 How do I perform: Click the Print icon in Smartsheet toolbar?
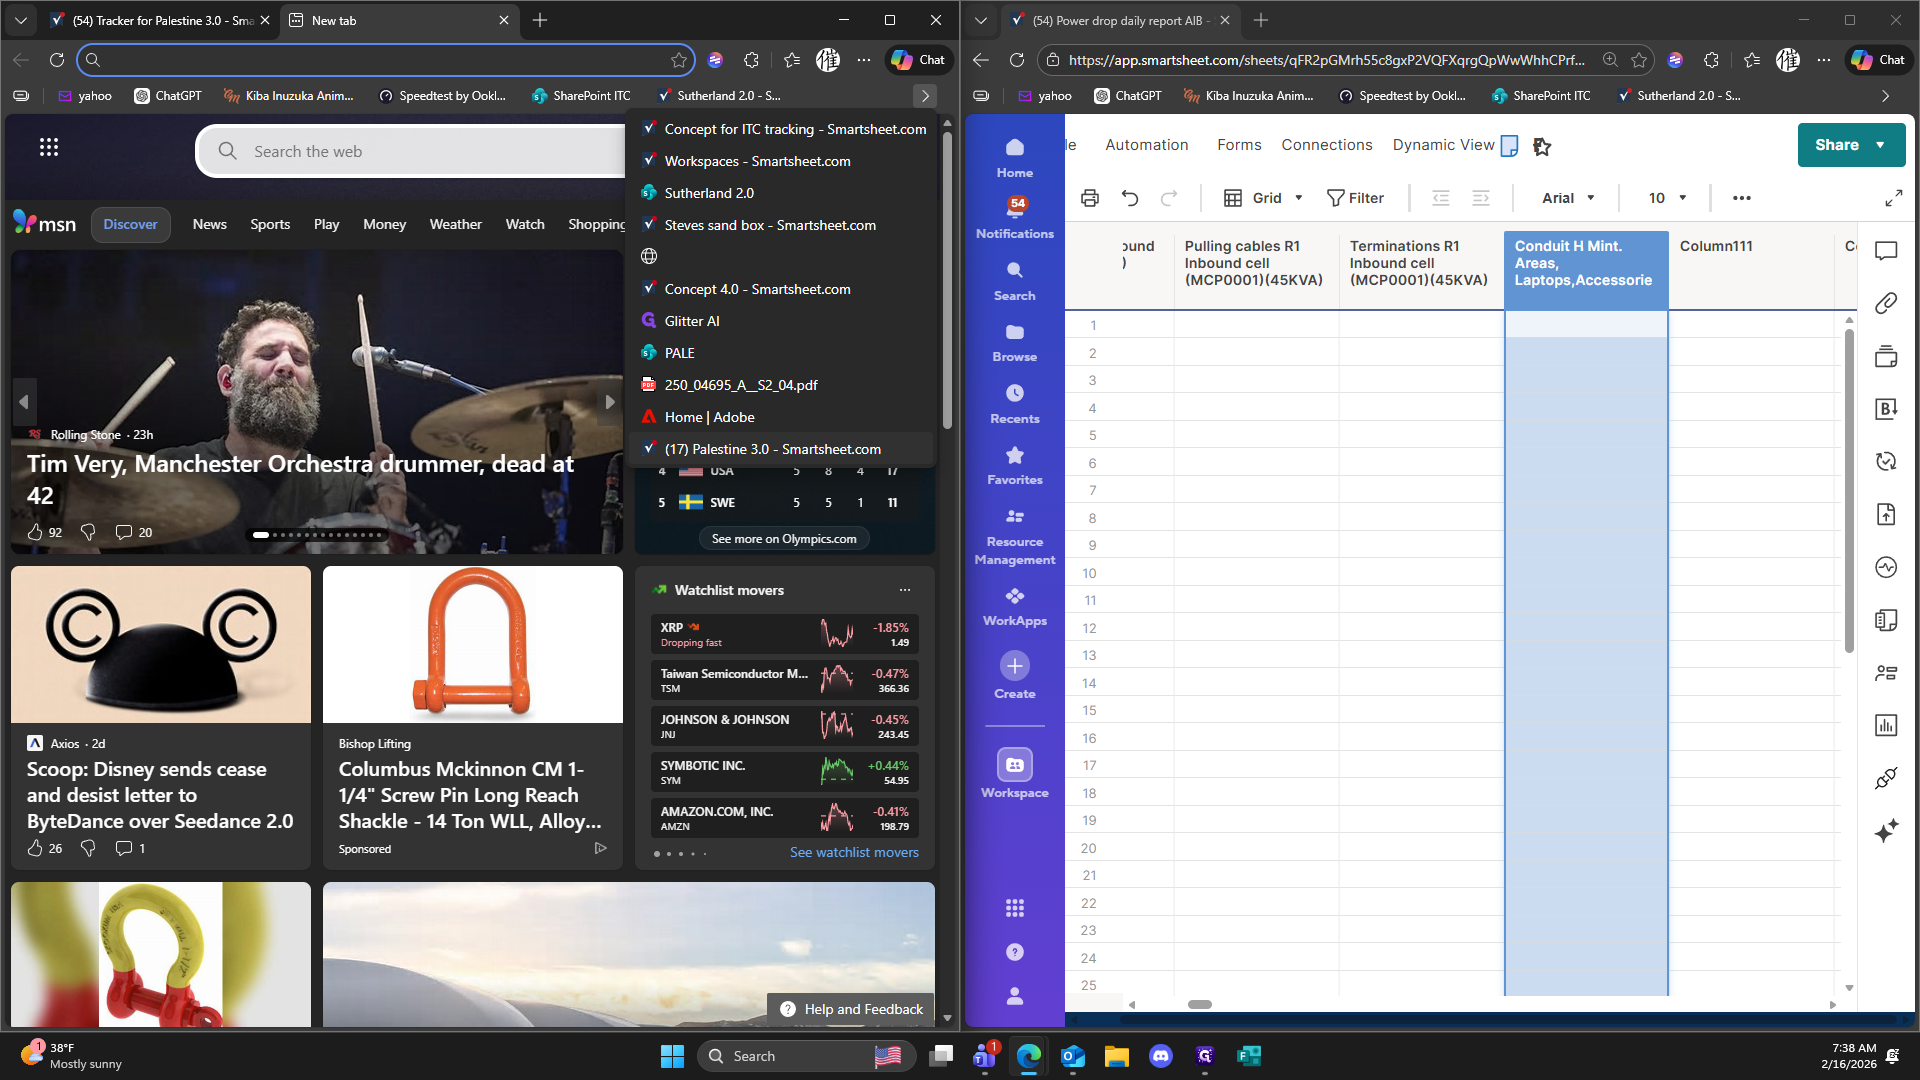click(x=1090, y=198)
